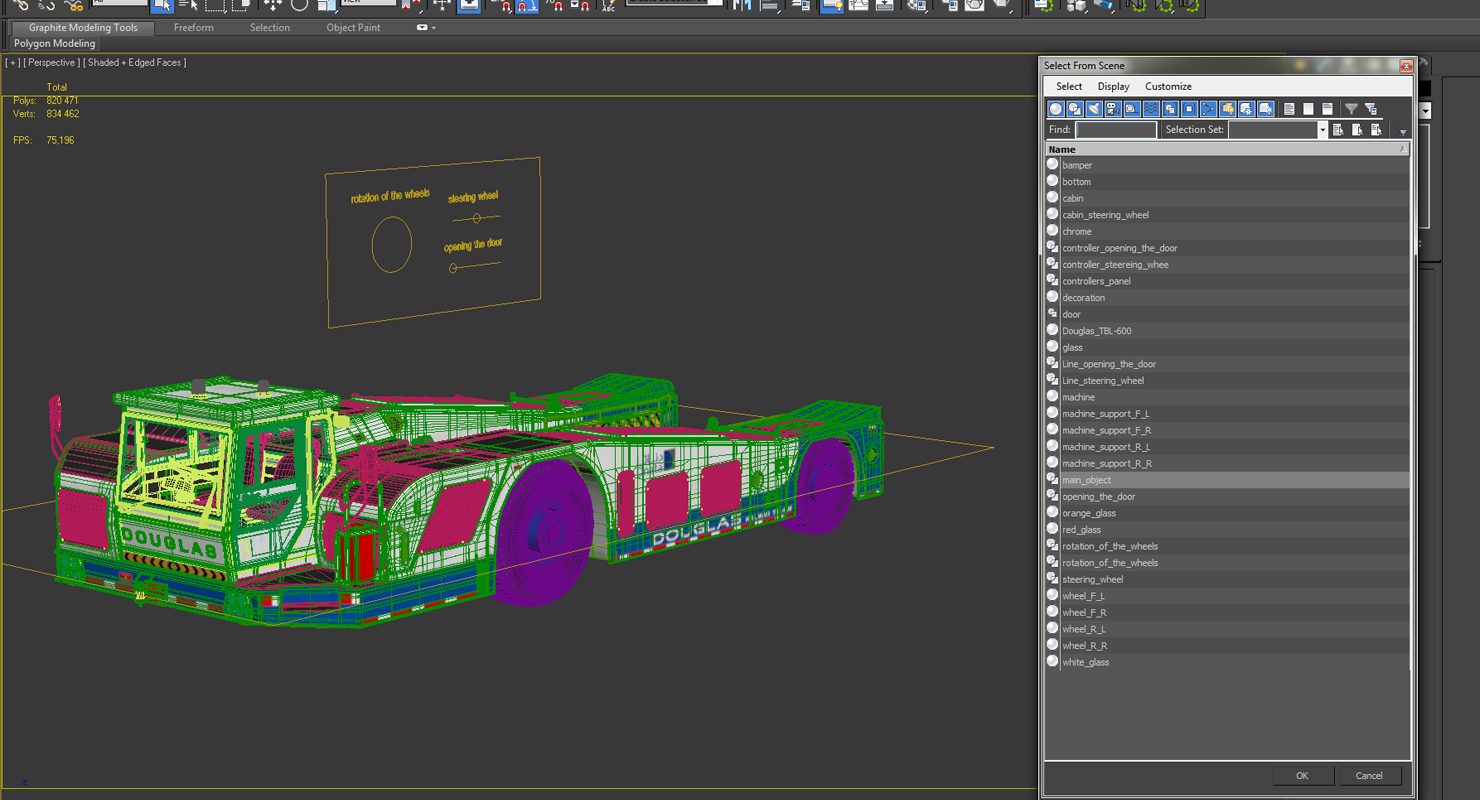The width and height of the screenshot is (1480, 800).
Task: Click the geometry icon beside bamper row
Action: pyautogui.click(x=1052, y=165)
